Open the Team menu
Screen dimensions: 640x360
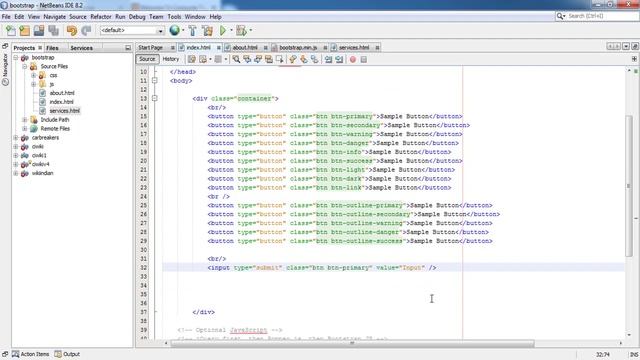click(x=156, y=17)
